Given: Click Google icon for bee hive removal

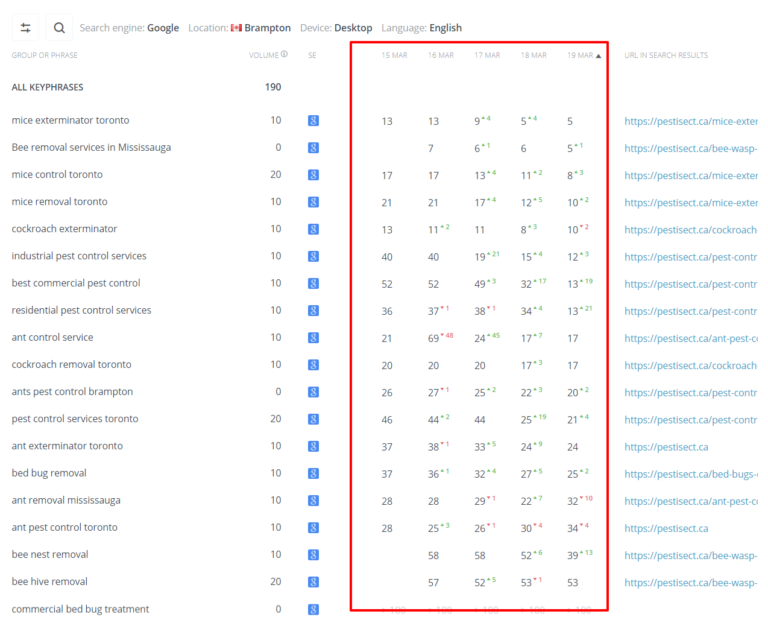Looking at the screenshot, I should pos(313,582).
